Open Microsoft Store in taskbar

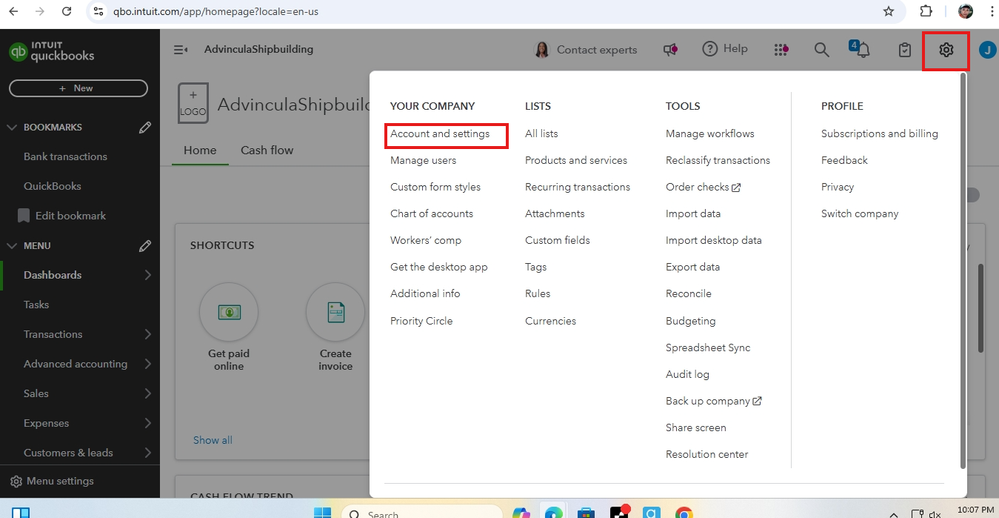click(x=586, y=513)
